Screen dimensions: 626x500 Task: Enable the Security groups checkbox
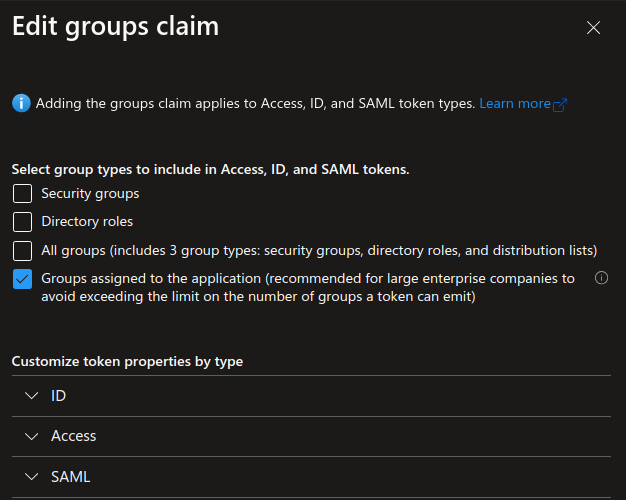coord(23,193)
